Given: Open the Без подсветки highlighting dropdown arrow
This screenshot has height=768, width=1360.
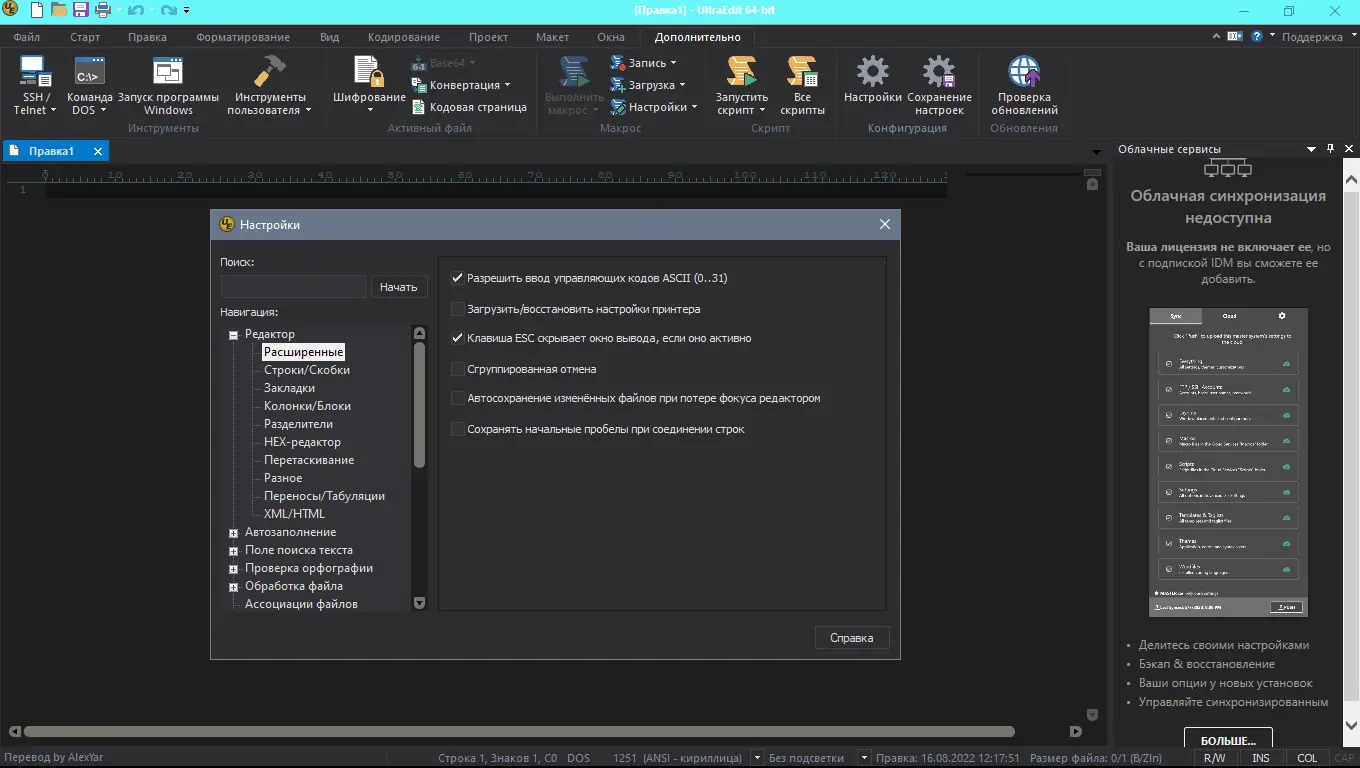Looking at the screenshot, I should [x=865, y=758].
